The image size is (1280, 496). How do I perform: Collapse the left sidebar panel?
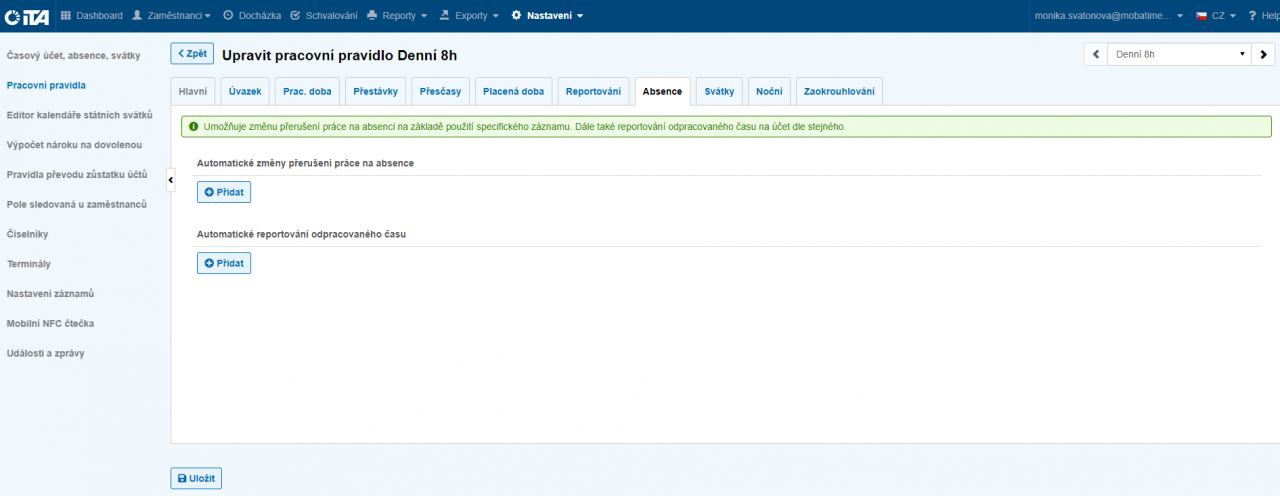169,178
